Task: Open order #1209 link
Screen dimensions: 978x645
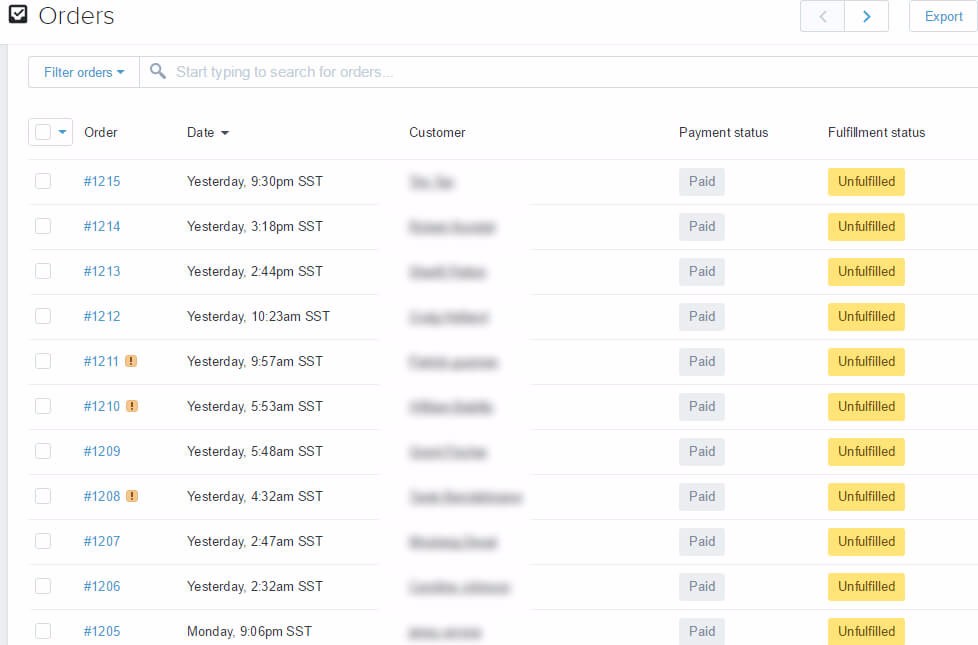Action: pos(102,451)
